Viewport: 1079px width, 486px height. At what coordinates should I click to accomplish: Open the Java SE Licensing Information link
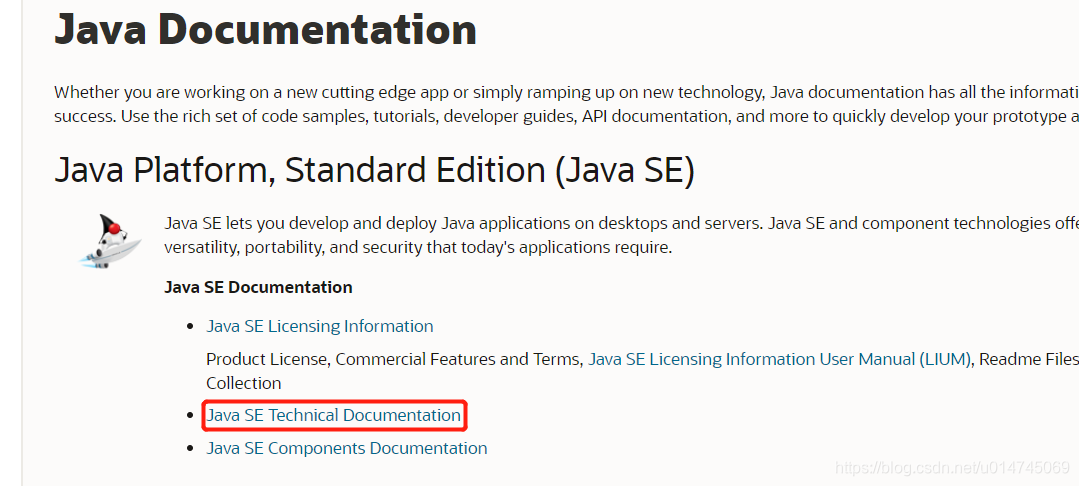click(x=319, y=326)
